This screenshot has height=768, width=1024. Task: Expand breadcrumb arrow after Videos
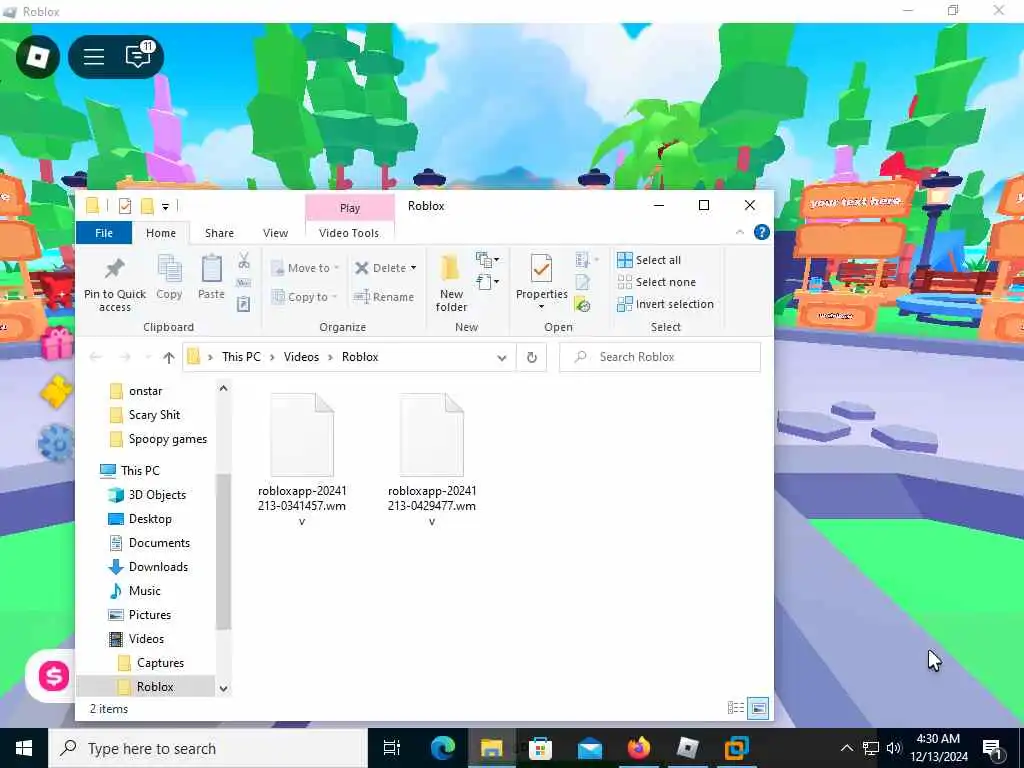click(330, 357)
